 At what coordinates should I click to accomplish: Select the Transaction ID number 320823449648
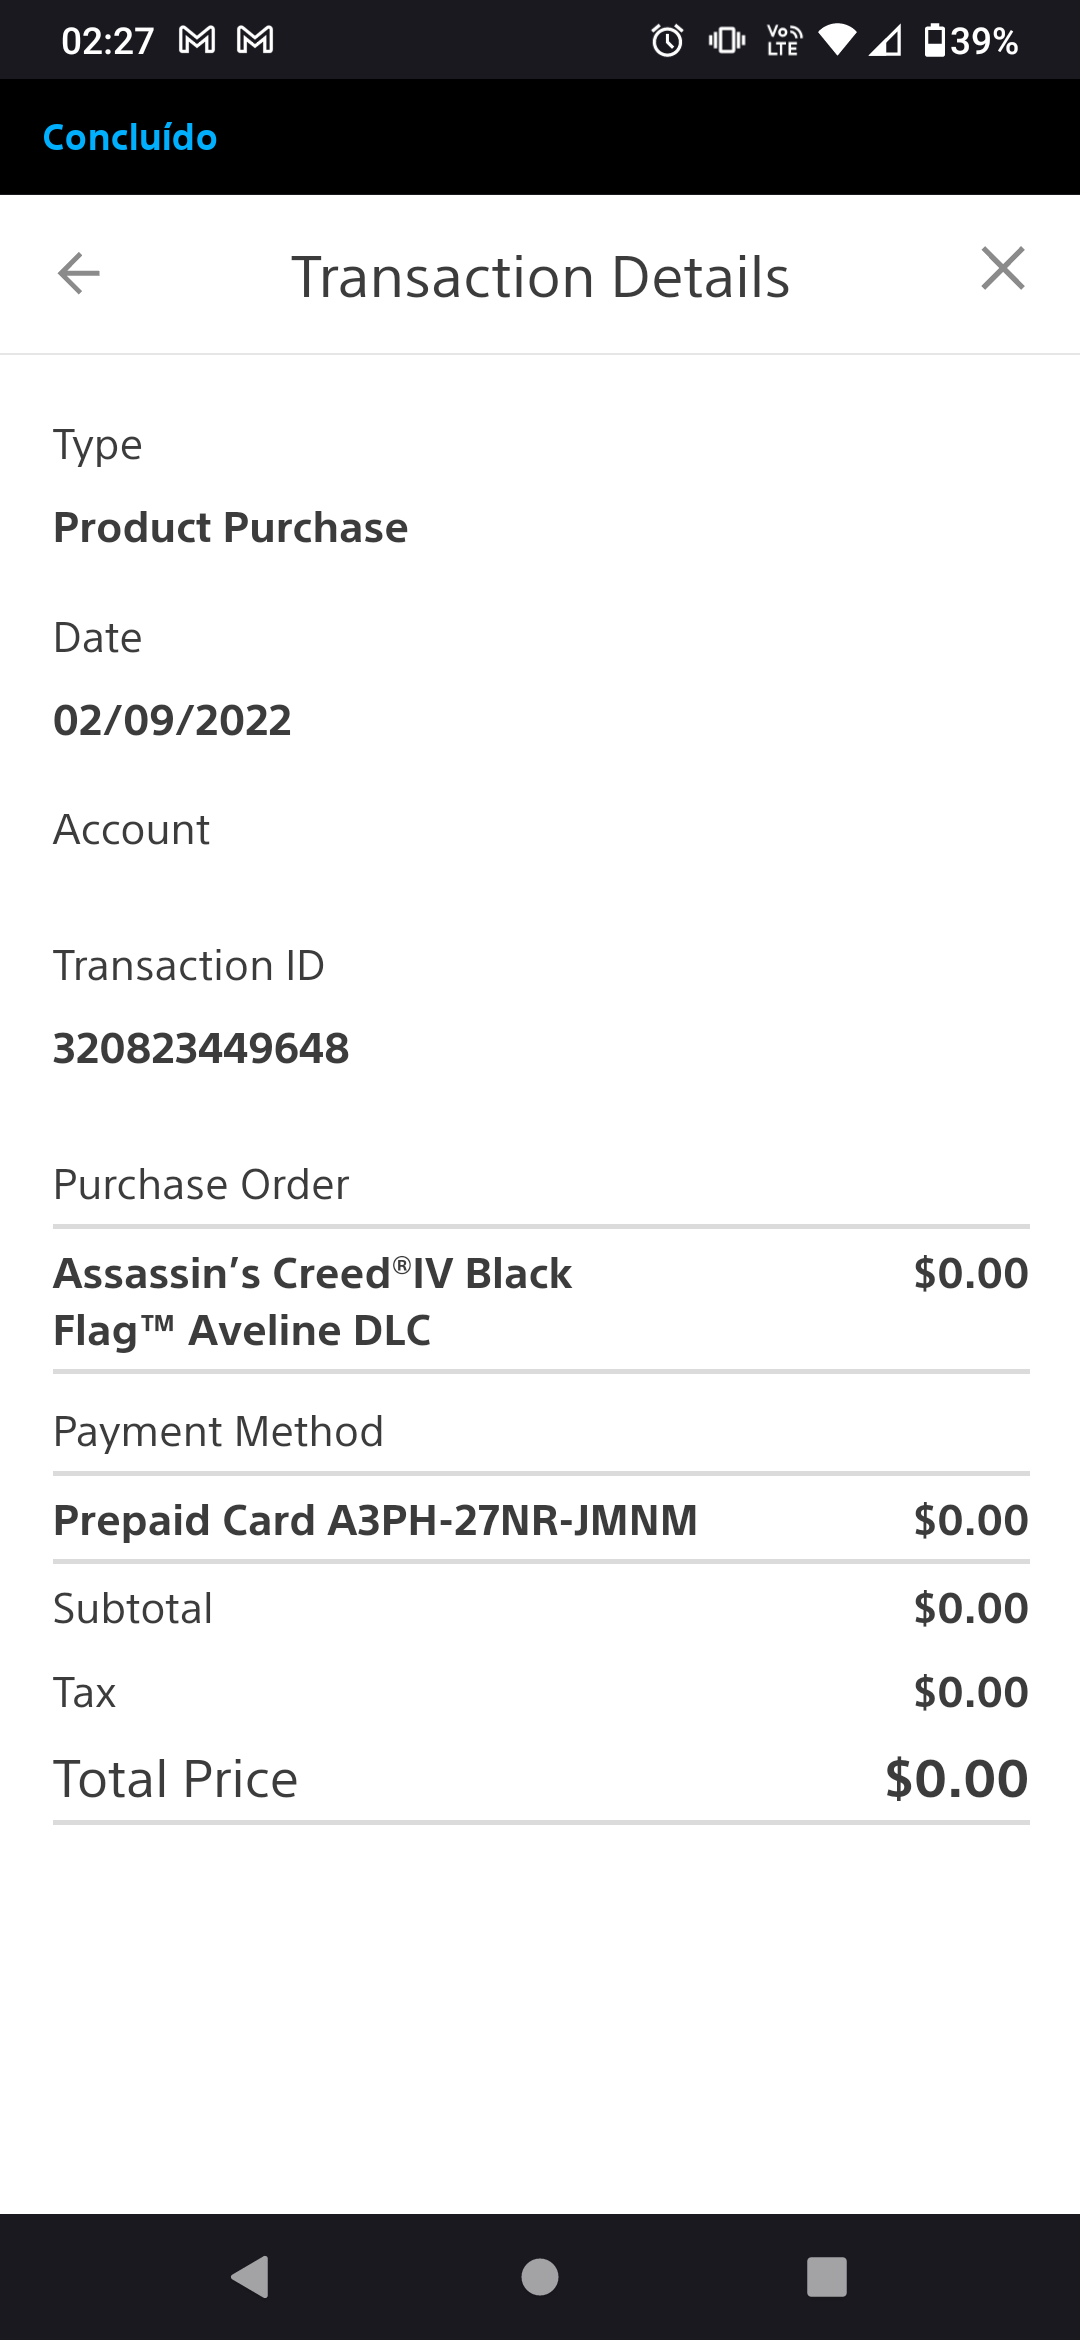coord(201,1049)
